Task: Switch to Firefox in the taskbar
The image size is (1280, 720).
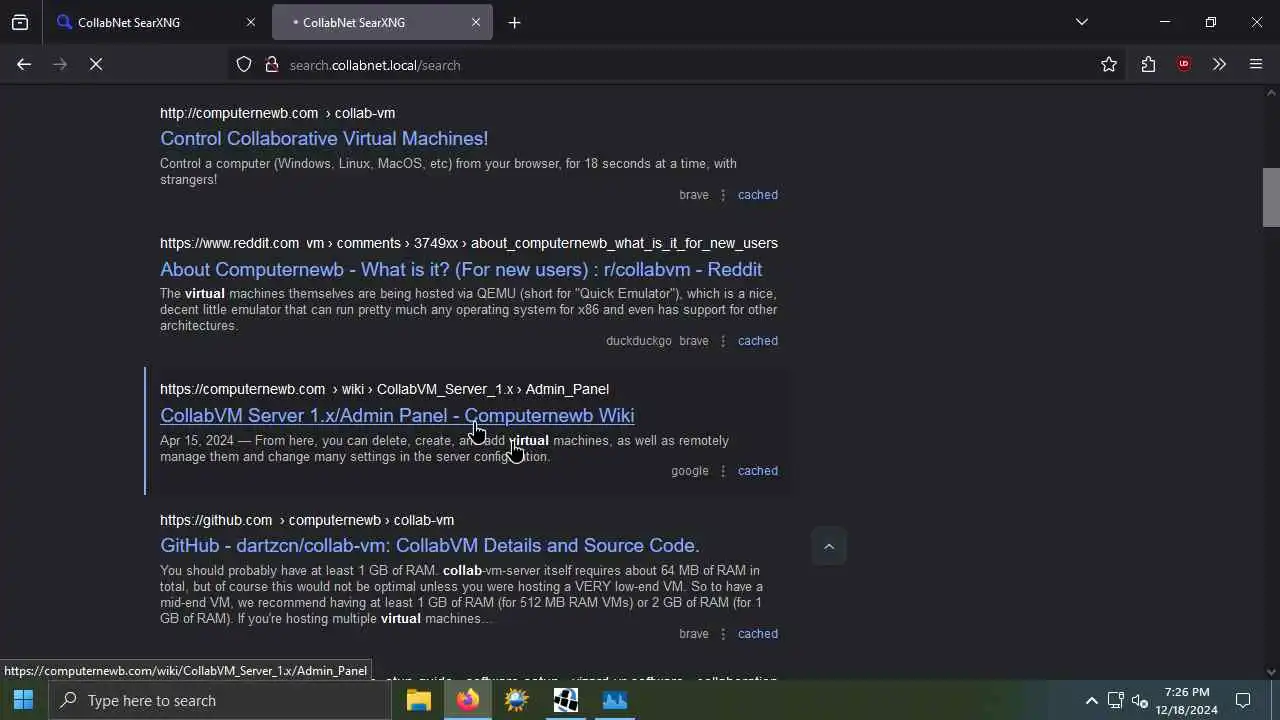Action: (467, 700)
